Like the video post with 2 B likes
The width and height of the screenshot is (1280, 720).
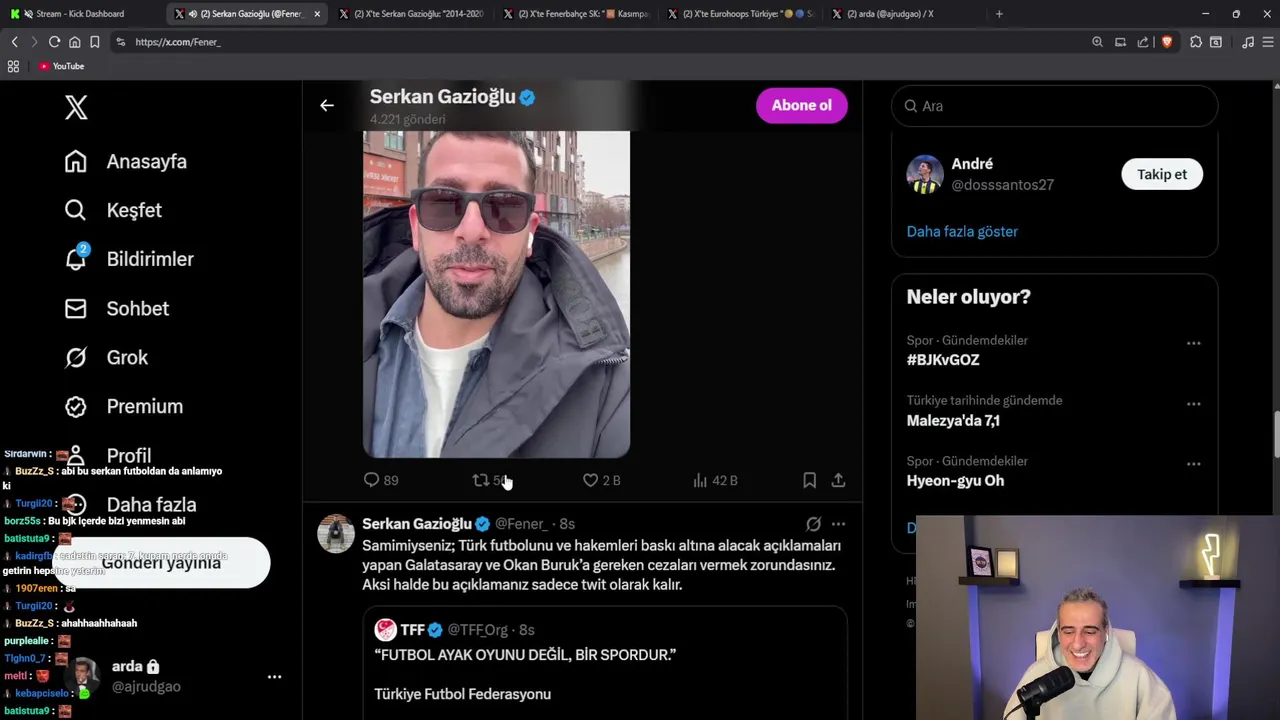point(601,480)
